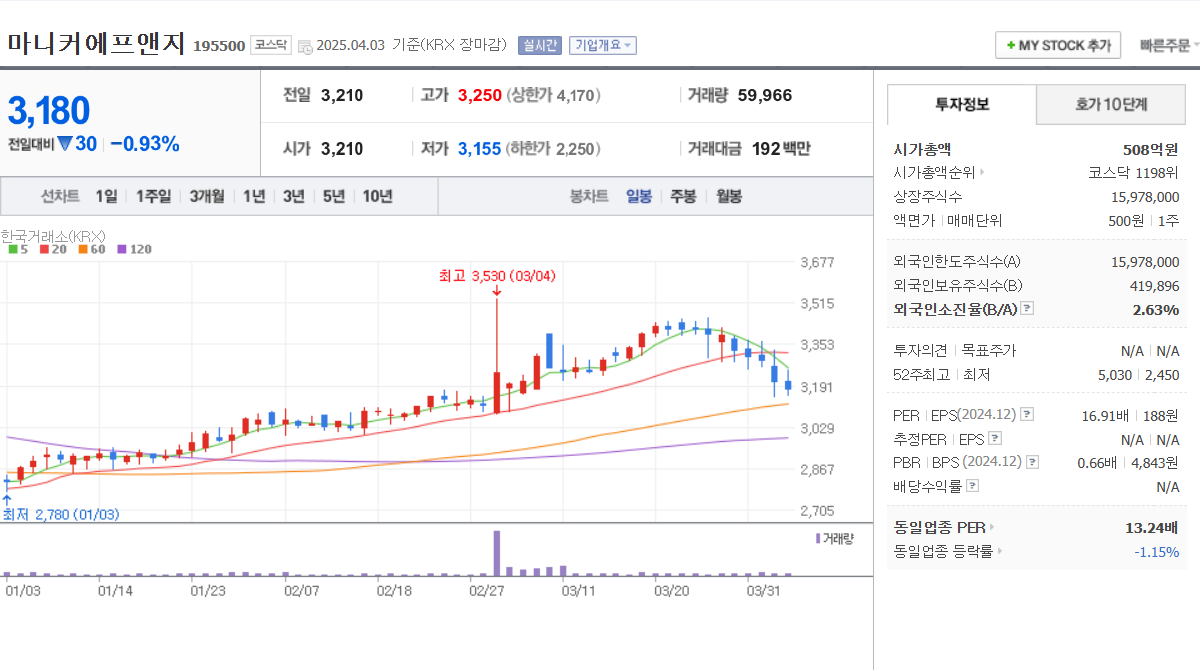1201x670 pixels.
Task: Click the 03/31 date on the chart axis
Action: (x=763, y=590)
